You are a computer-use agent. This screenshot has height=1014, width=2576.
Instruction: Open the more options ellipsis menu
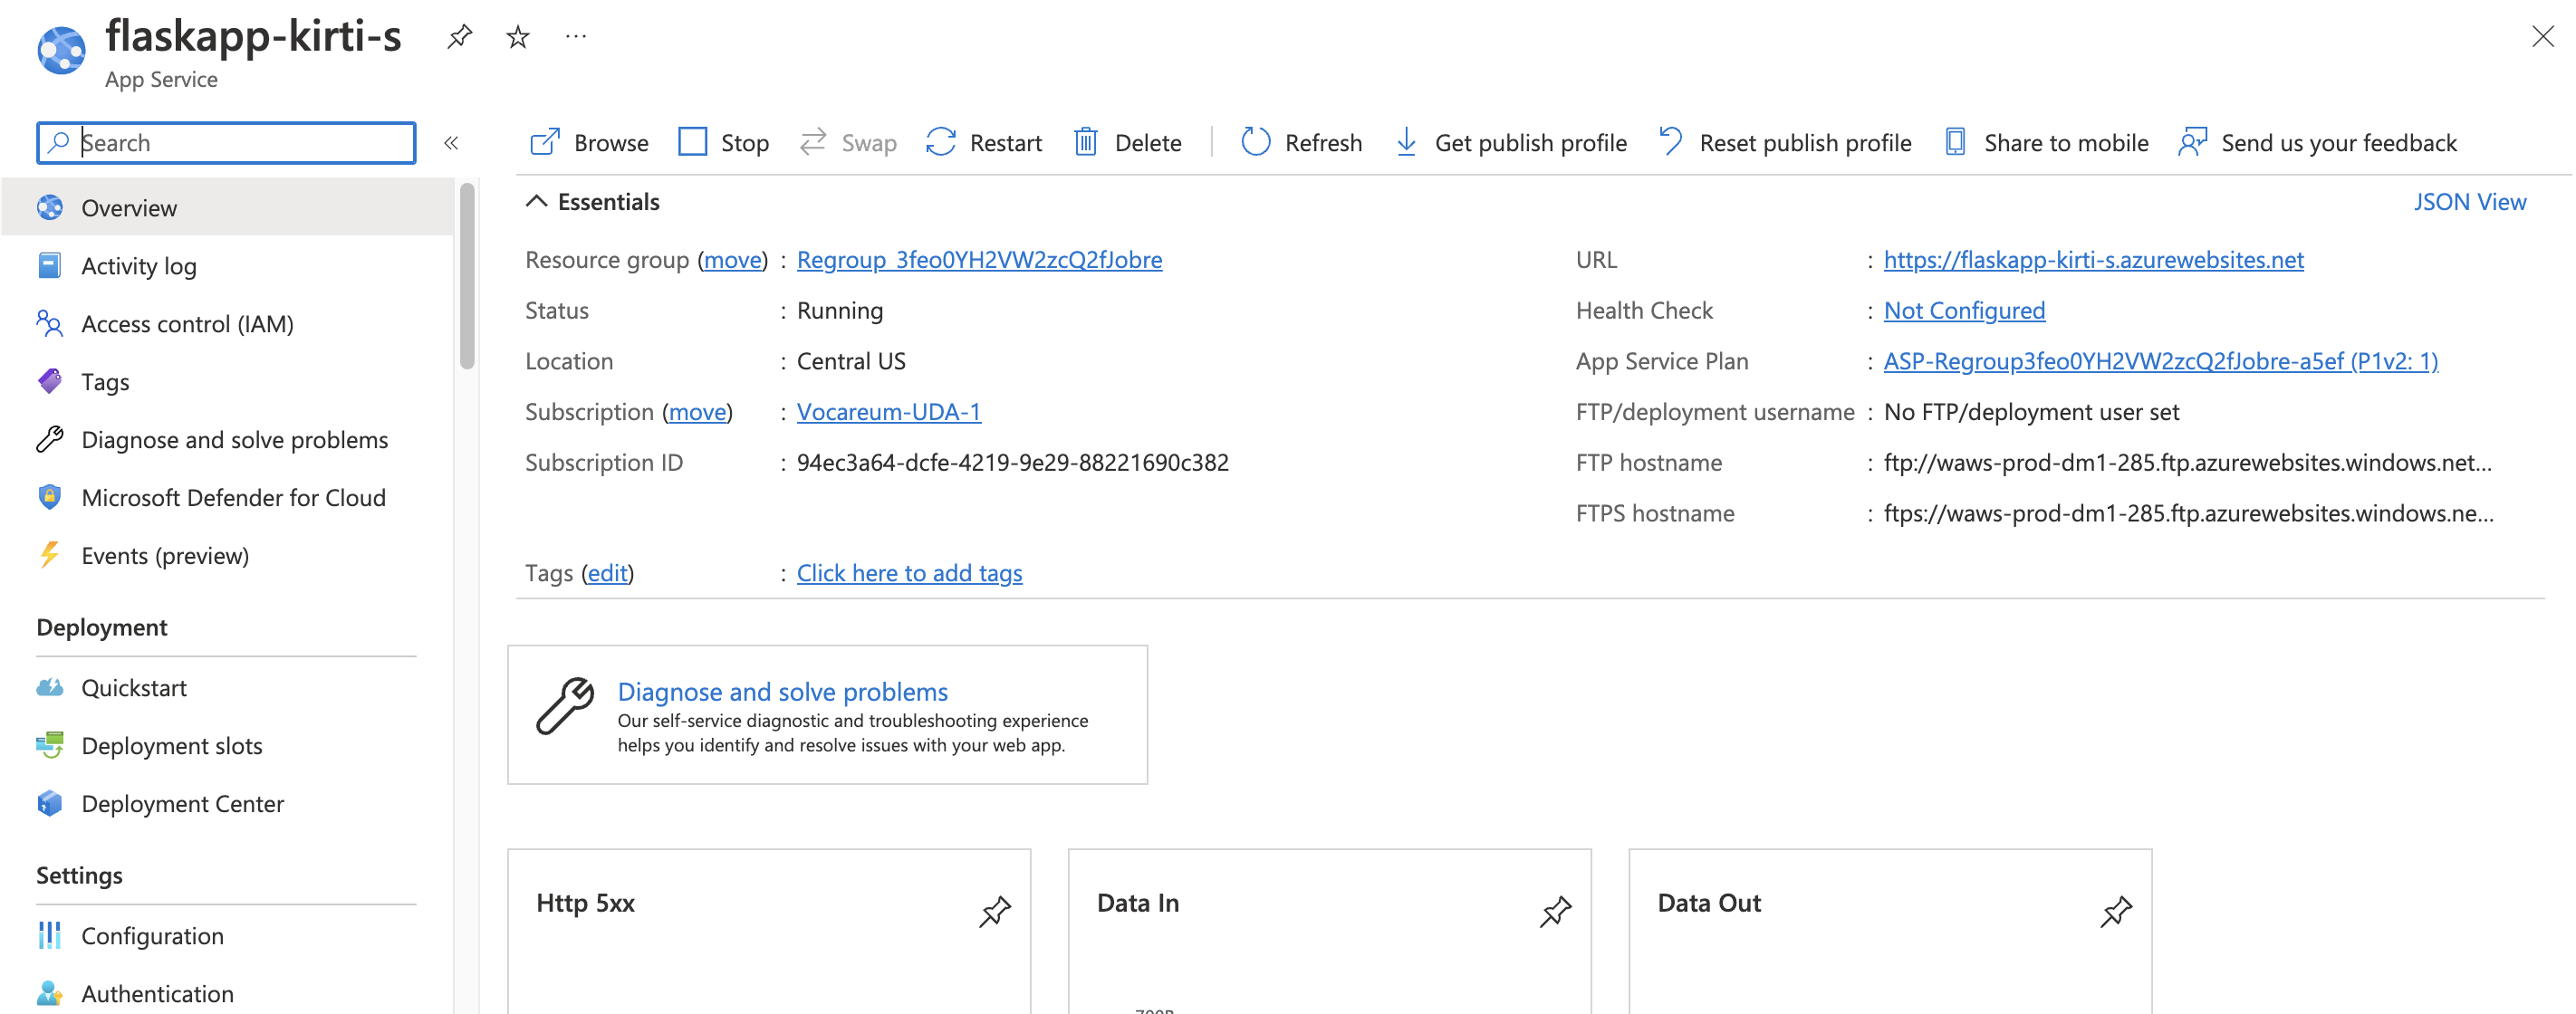coord(575,36)
